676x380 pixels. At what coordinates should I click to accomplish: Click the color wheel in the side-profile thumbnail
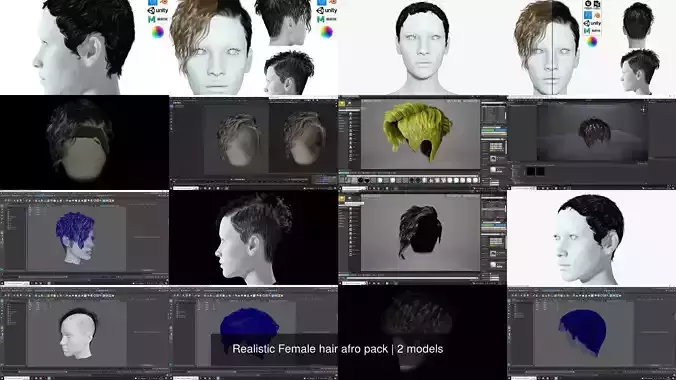tap(158, 32)
